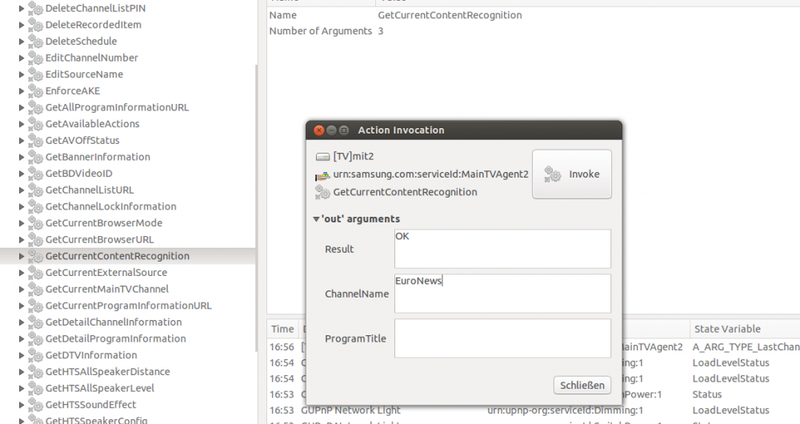Click the service icon beside urn:samsung.com:serviceId:MainTVAgent2
Image resolution: width=800 pixels, height=424 pixels.
pyautogui.click(x=322, y=175)
